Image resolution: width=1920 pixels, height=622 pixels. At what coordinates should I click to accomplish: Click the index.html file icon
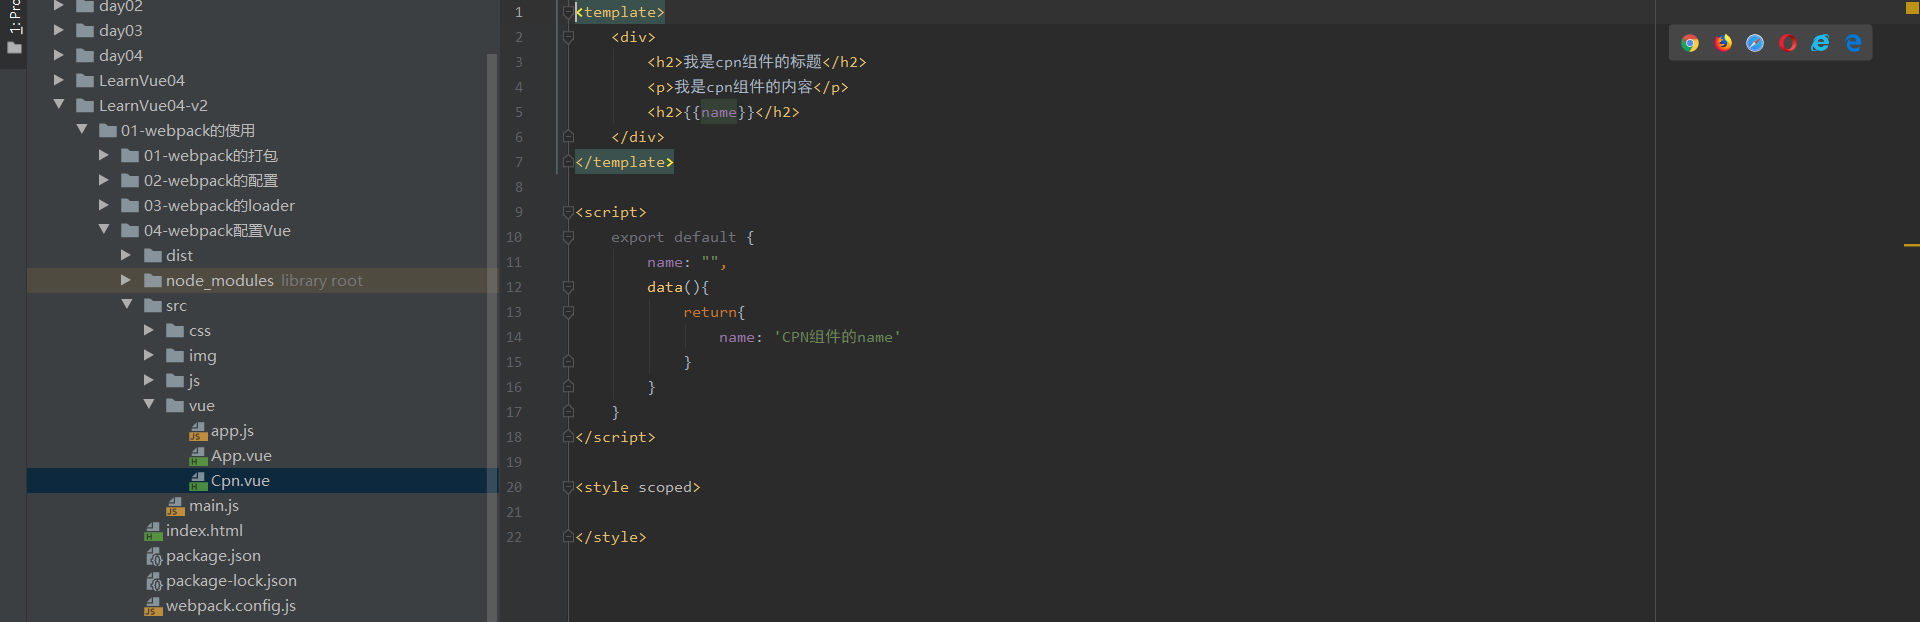click(x=153, y=531)
